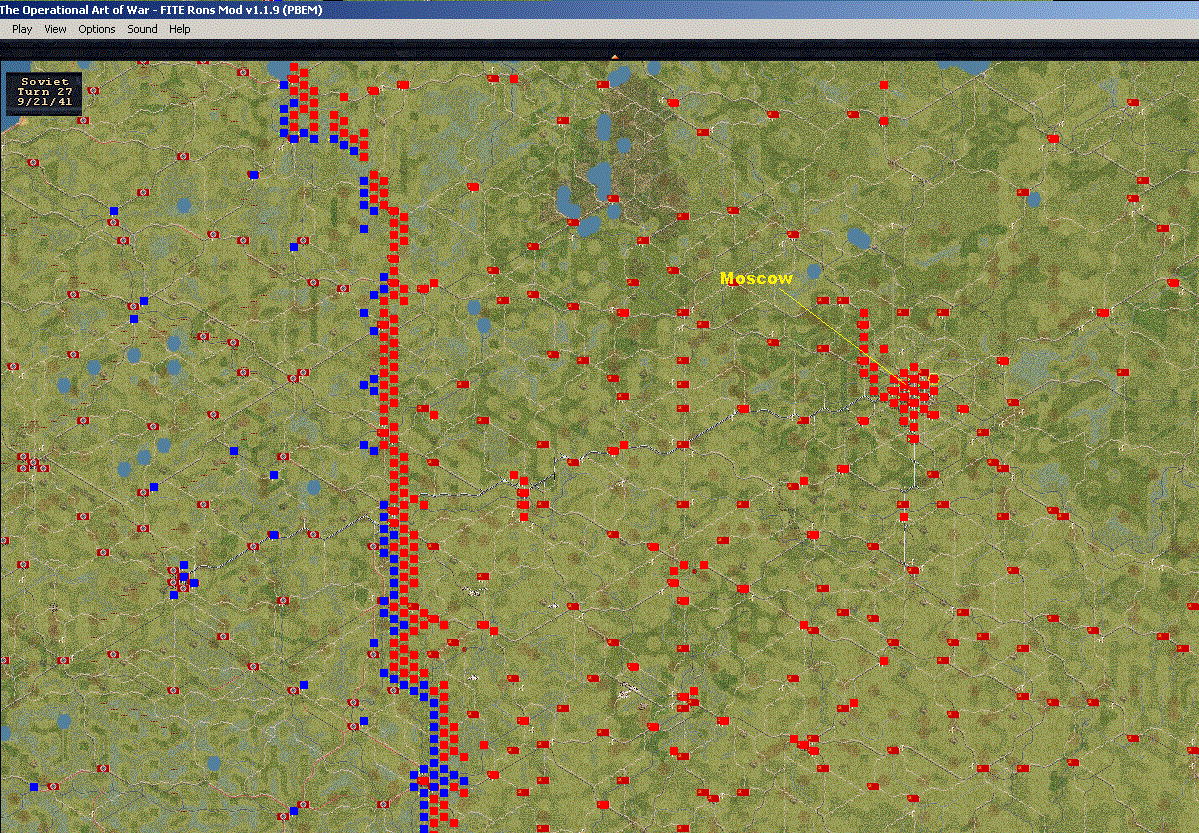Select the yellow objective marker in Moscow

pyautogui.click(x=933, y=379)
